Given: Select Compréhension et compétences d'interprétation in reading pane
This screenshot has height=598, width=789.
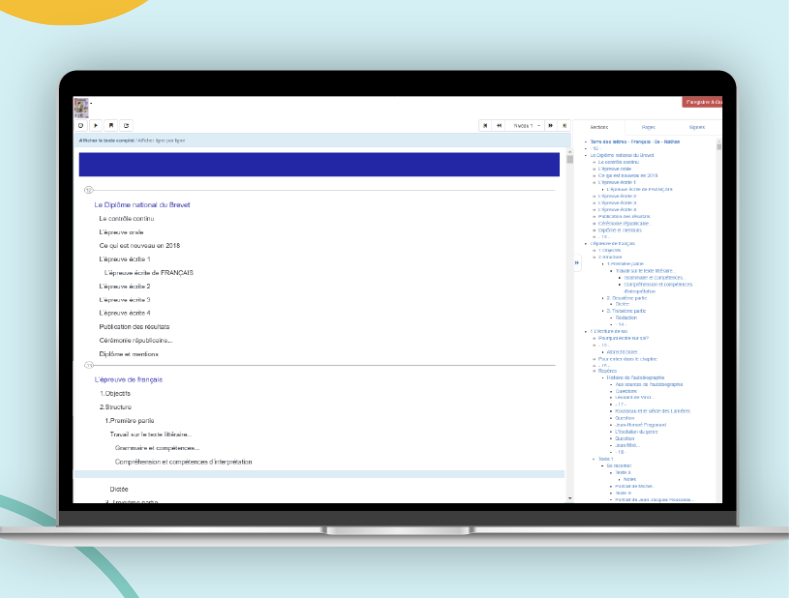Looking at the screenshot, I should pyautogui.click(x=184, y=462).
